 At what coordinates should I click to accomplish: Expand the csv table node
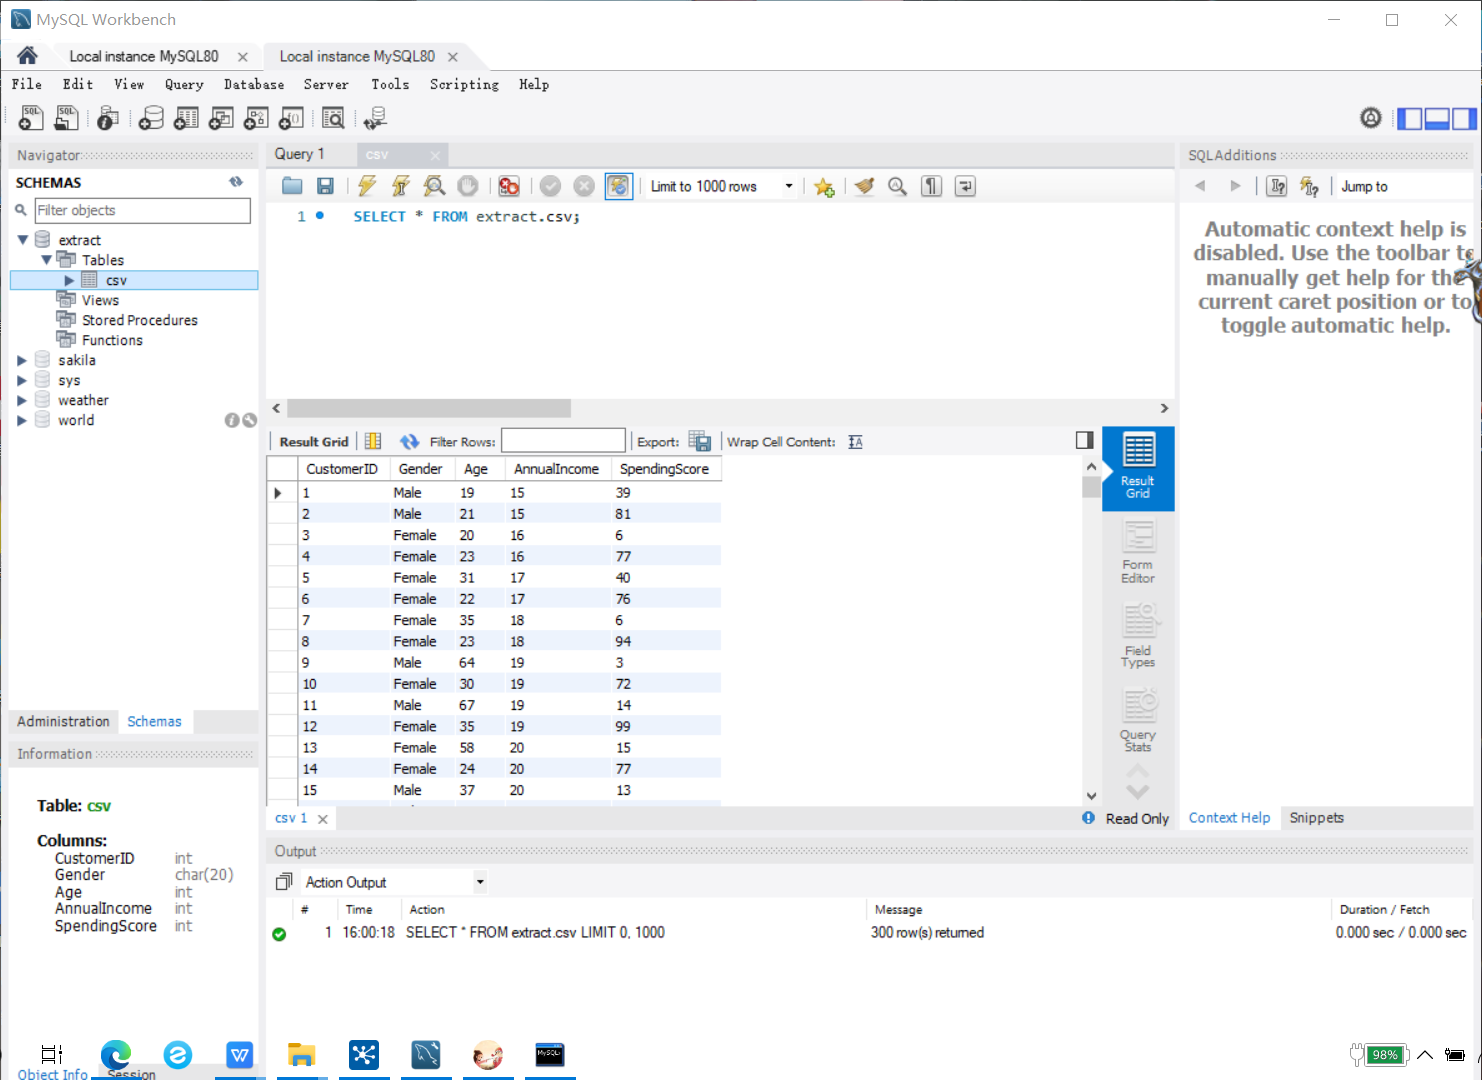pos(69,280)
